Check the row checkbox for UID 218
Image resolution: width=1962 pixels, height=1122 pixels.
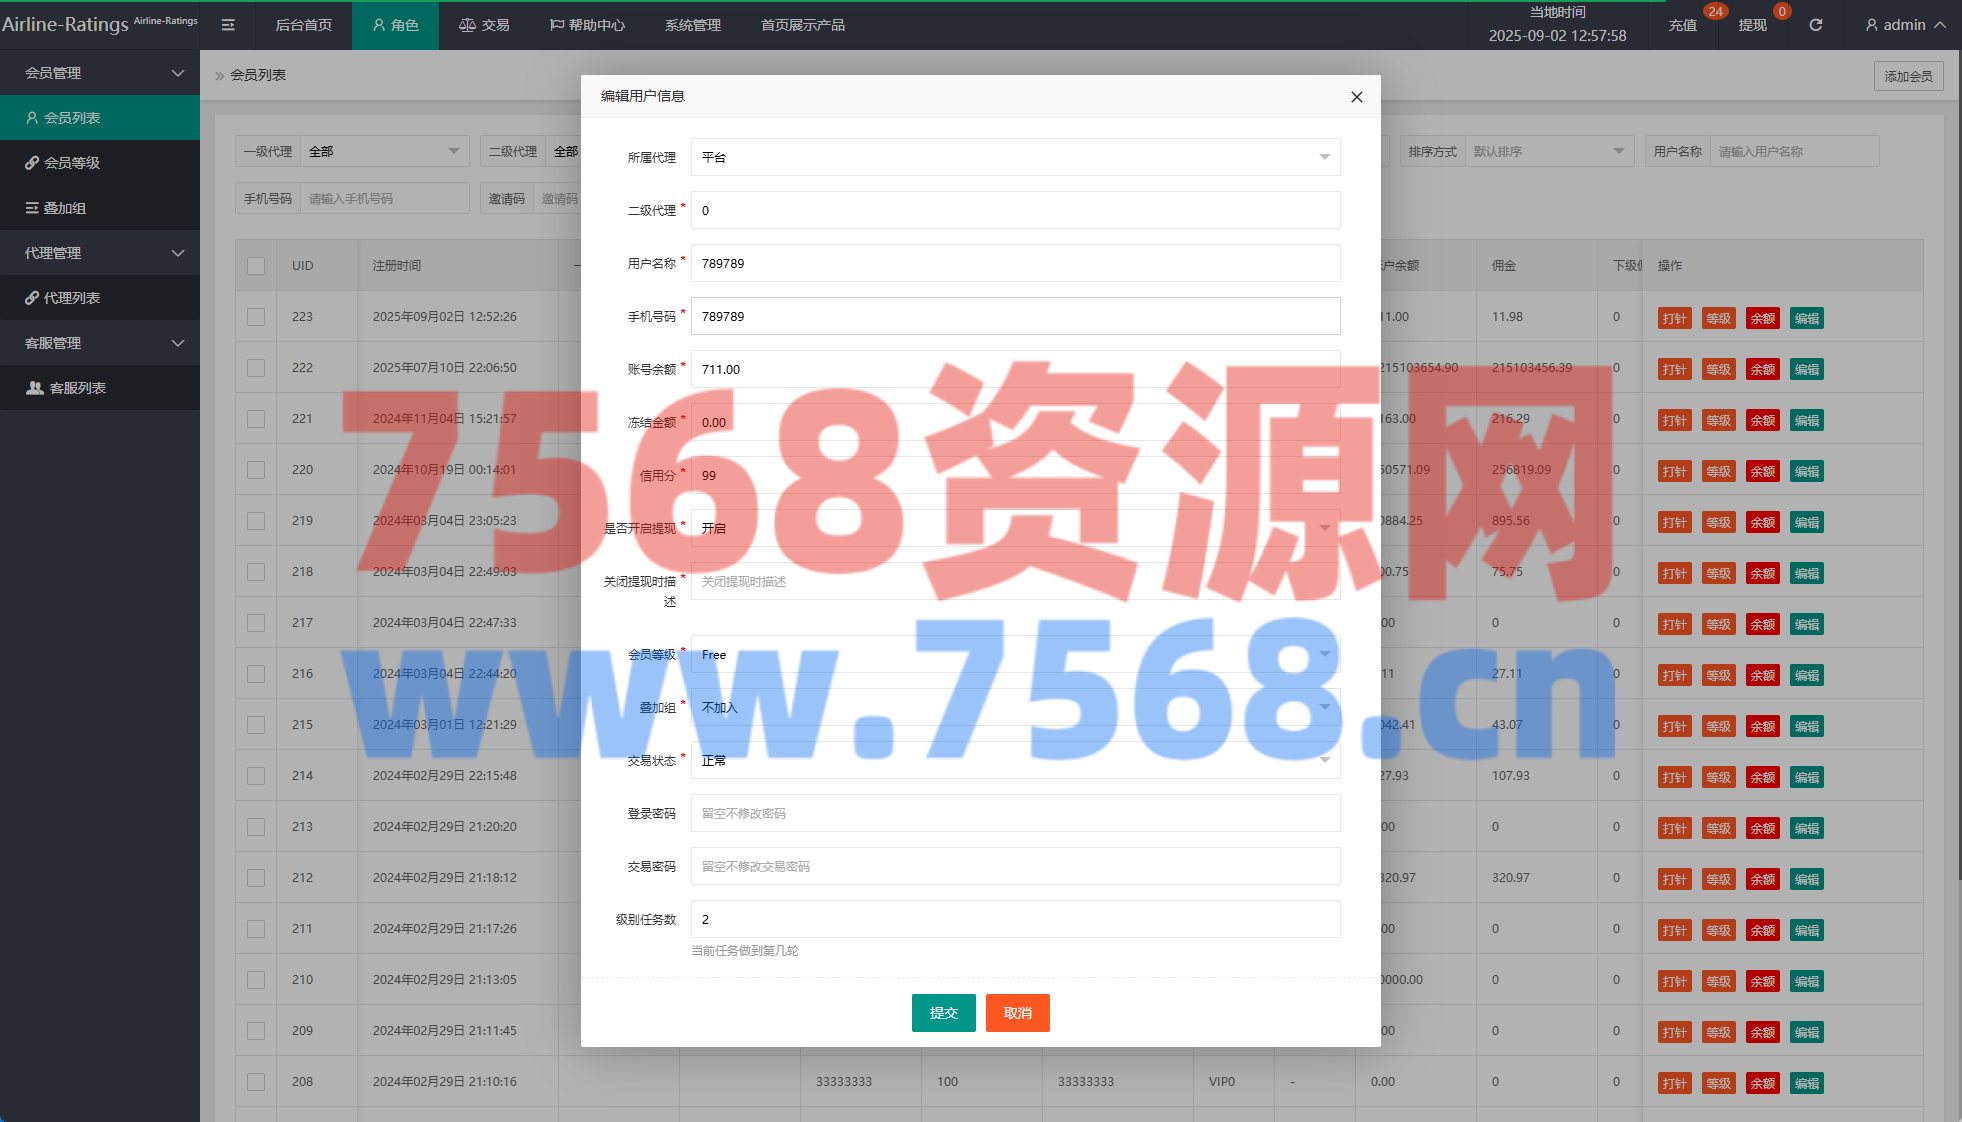point(256,572)
